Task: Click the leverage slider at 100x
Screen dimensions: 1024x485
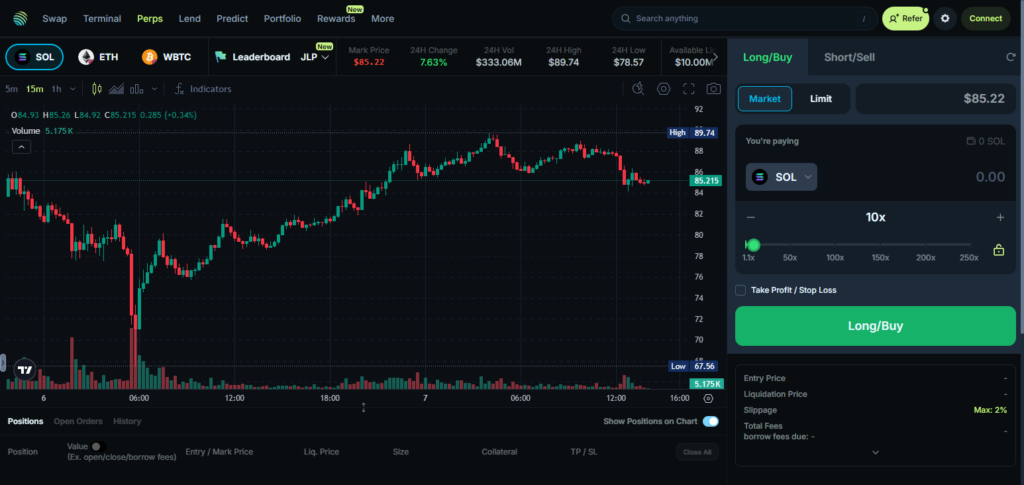Action: pyautogui.click(x=835, y=245)
